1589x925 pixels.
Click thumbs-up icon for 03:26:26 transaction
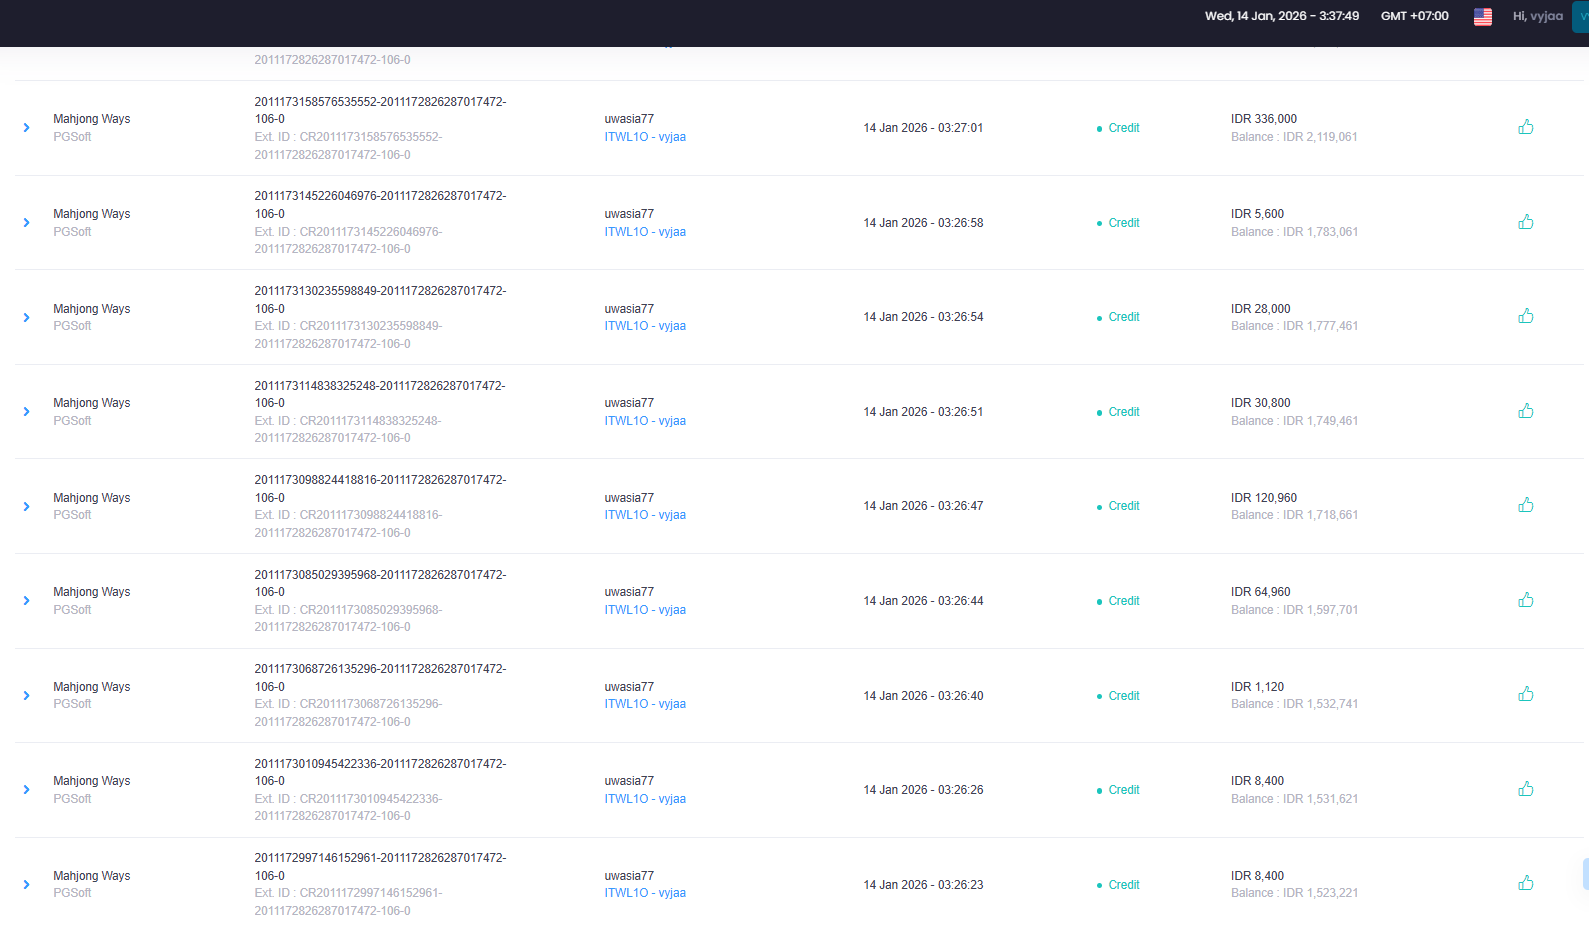1526,789
